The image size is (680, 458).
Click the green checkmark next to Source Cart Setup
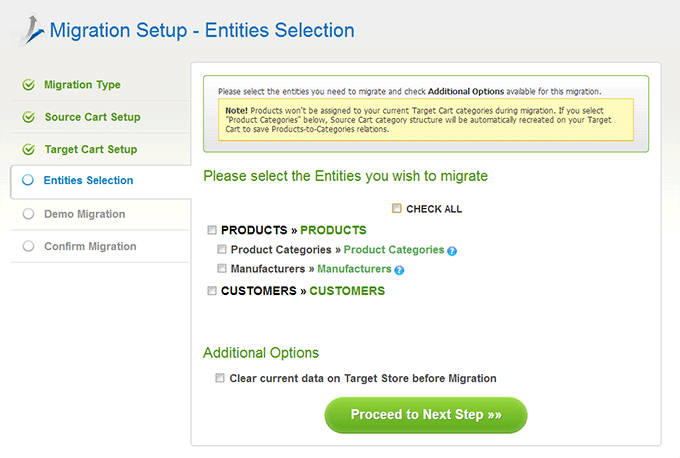29,117
